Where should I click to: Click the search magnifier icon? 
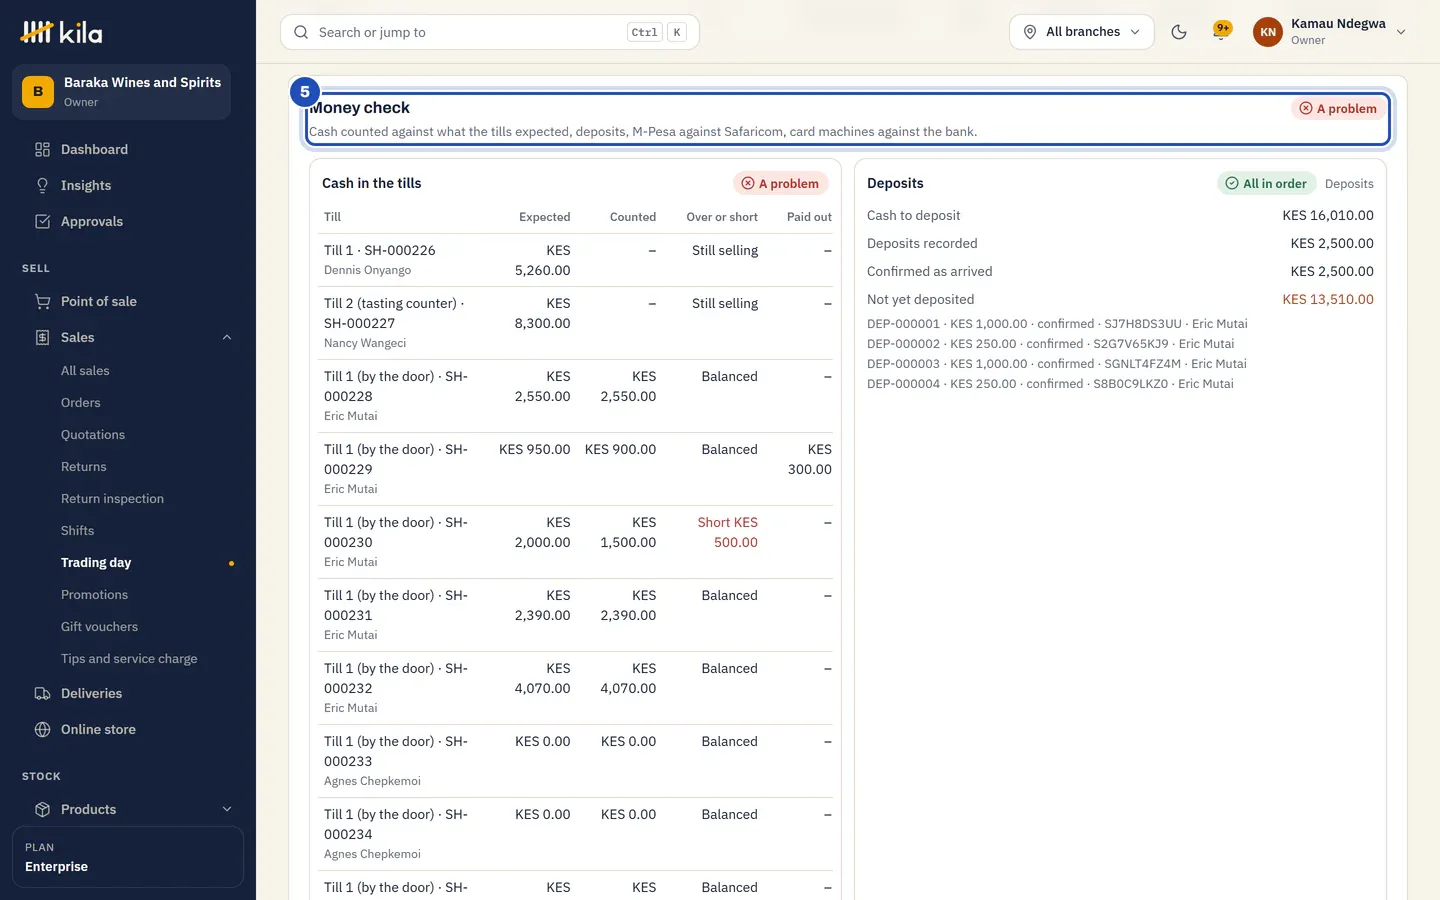(301, 32)
